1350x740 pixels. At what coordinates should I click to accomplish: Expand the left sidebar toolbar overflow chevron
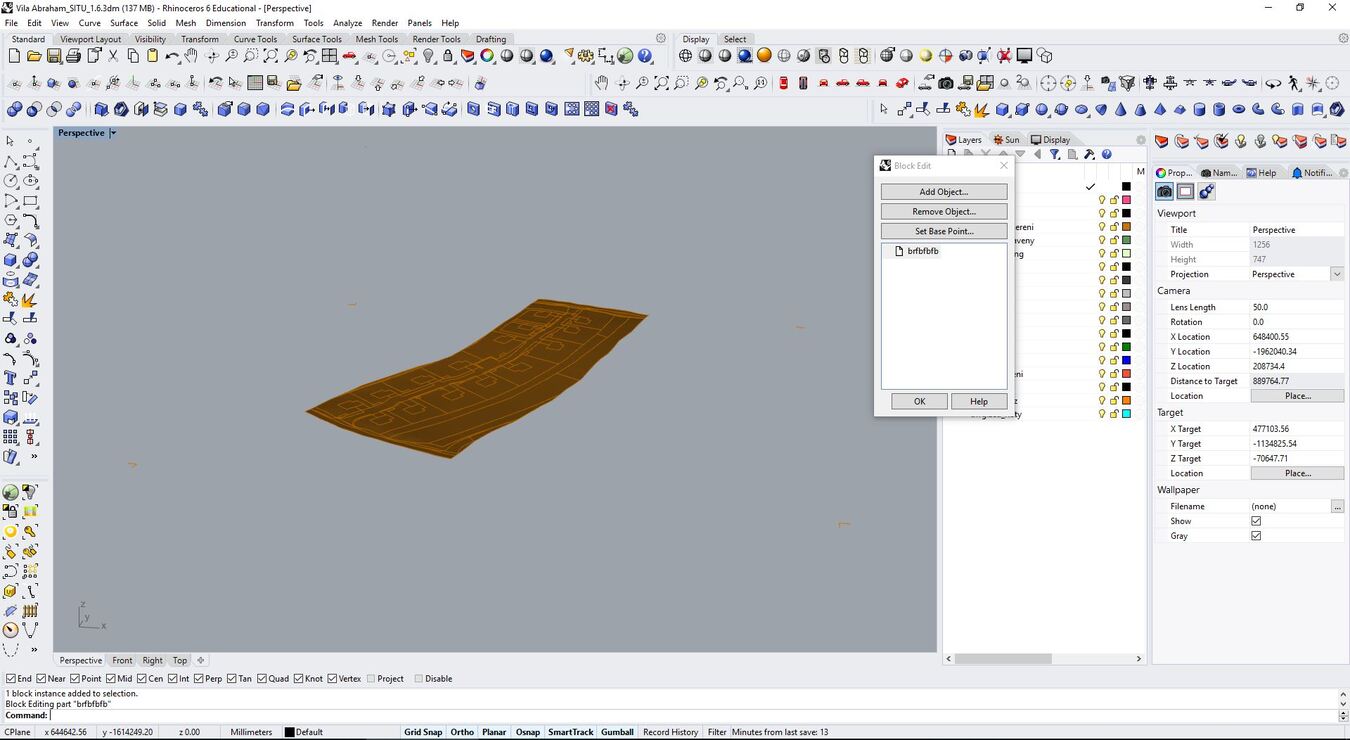33,456
